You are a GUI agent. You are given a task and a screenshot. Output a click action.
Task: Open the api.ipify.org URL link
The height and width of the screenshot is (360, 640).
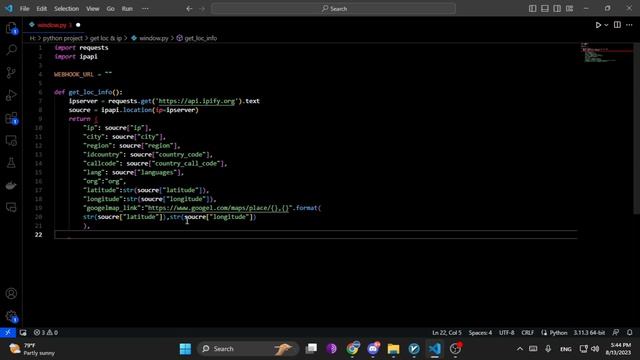tap(197, 101)
